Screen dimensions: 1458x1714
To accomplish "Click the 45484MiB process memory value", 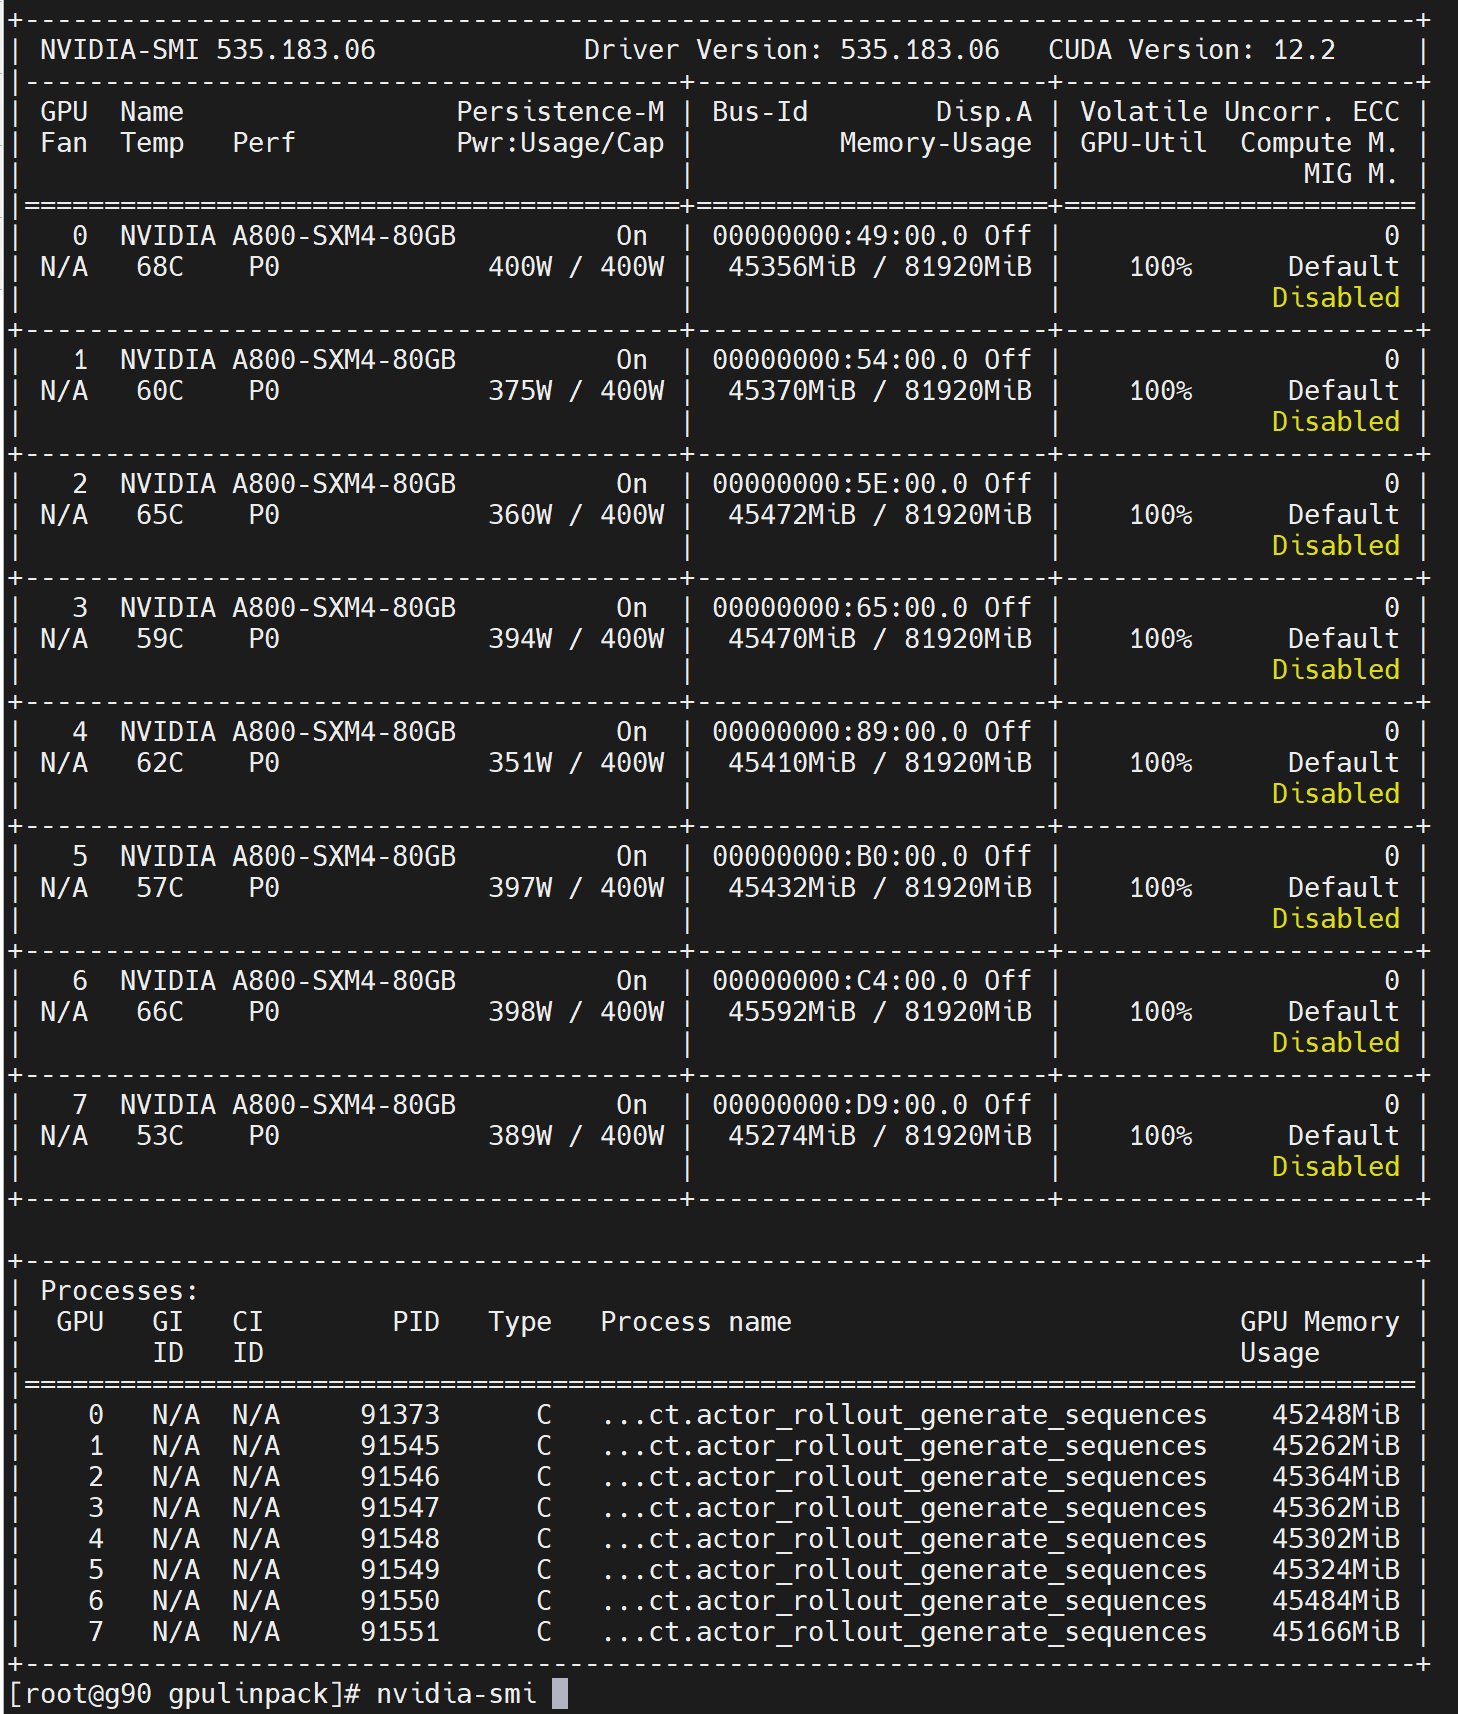I will coord(1335,1601).
